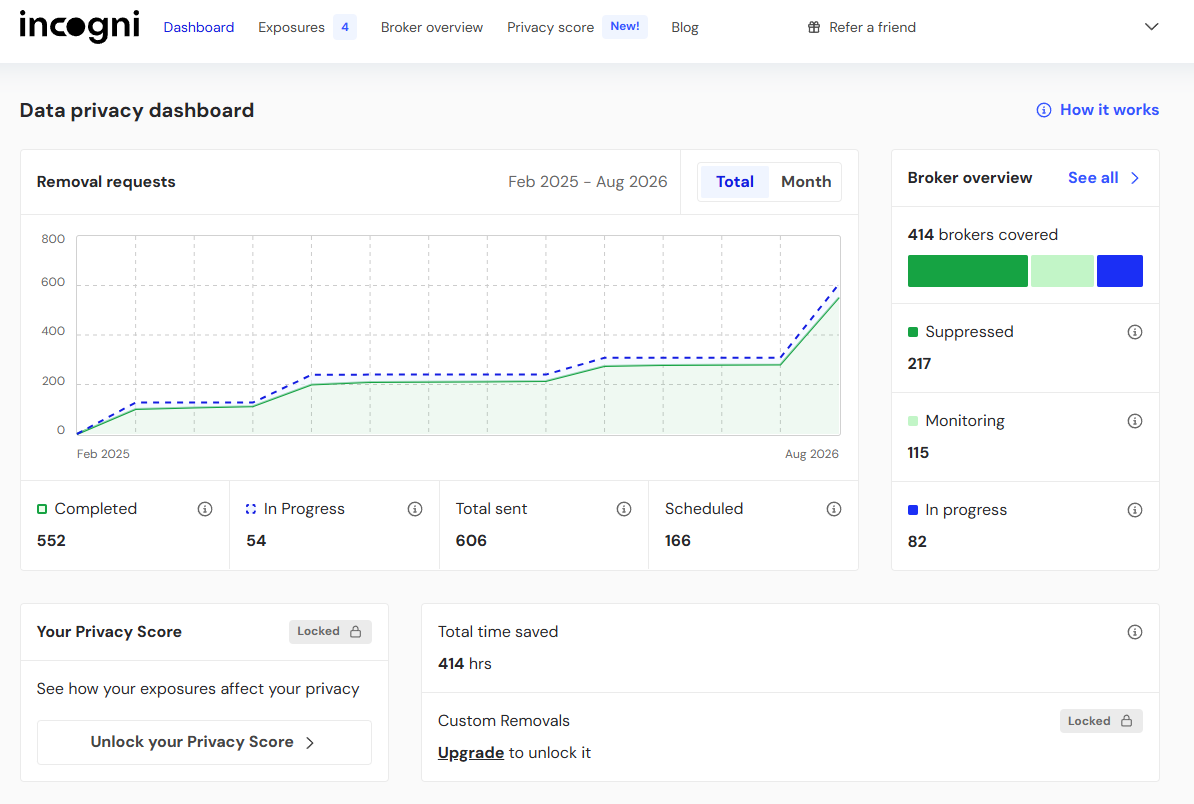The width and height of the screenshot is (1194, 804).
Task: Click the lock icon in Privacy Score badge
Action: [356, 631]
